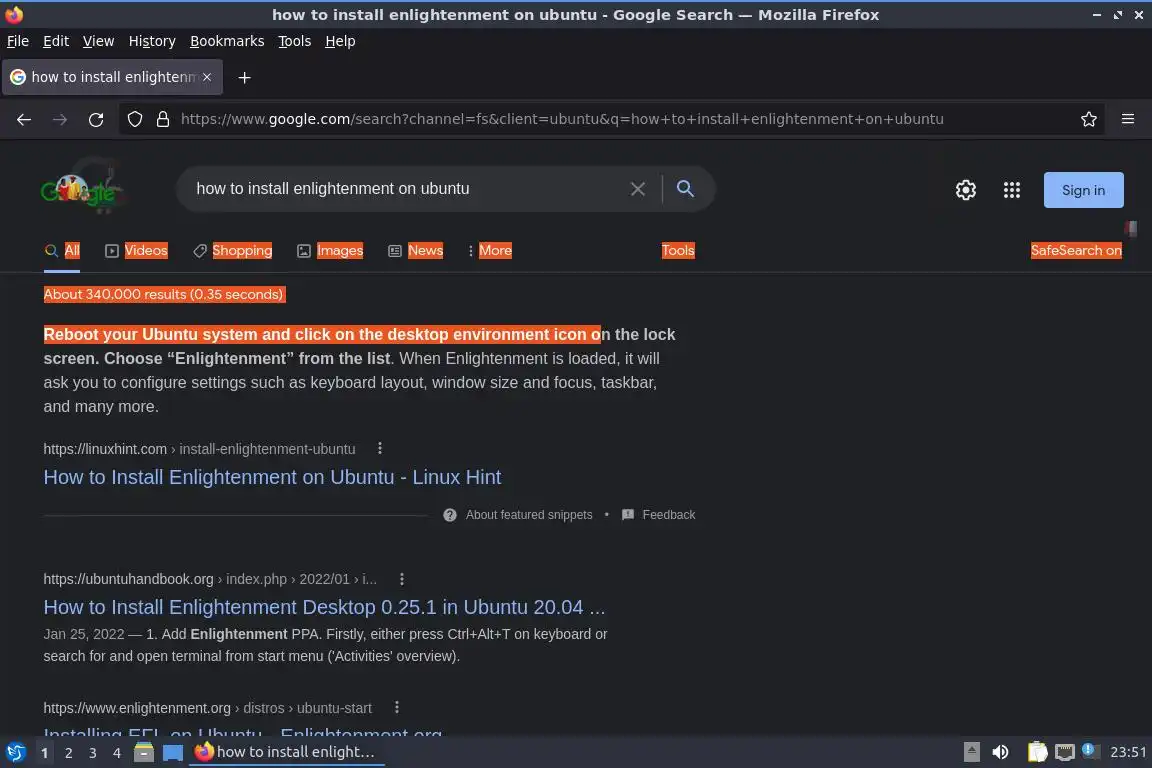Image resolution: width=1152 pixels, height=768 pixels.
Task: Show desktop using the blue taskbar icon
Action: tap(173, 752)
